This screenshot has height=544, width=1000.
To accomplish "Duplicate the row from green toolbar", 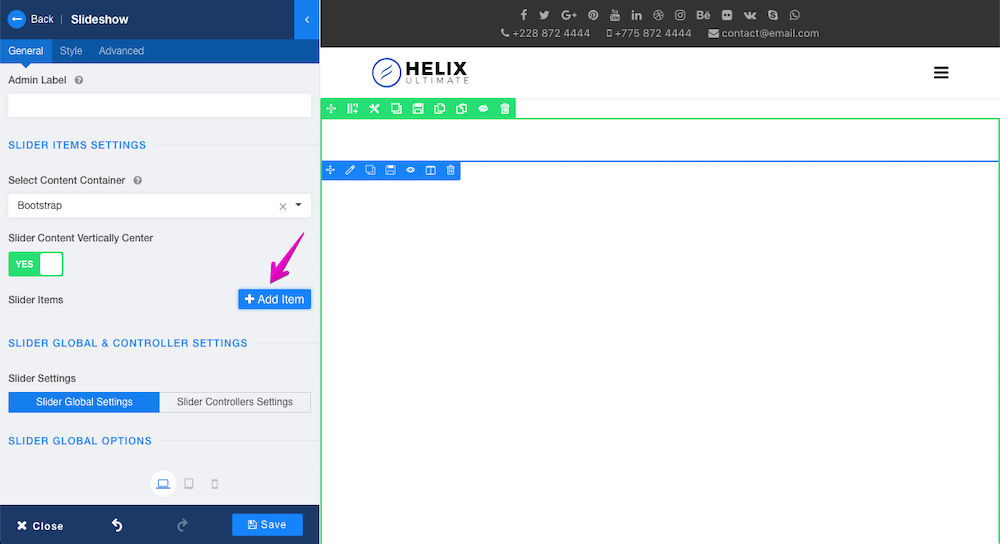I will [396, 109].
